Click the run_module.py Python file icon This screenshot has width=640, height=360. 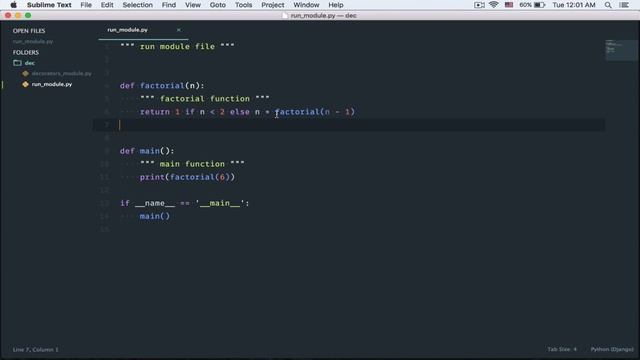click(x=26, y=84)
